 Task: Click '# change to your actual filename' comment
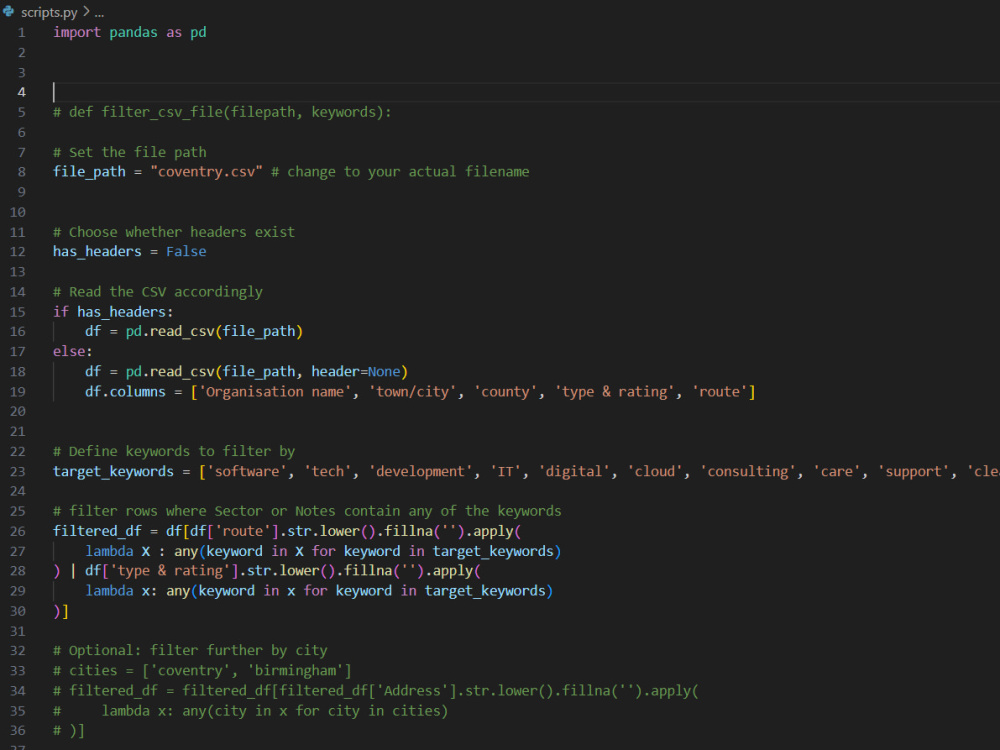tap(400, 172)
